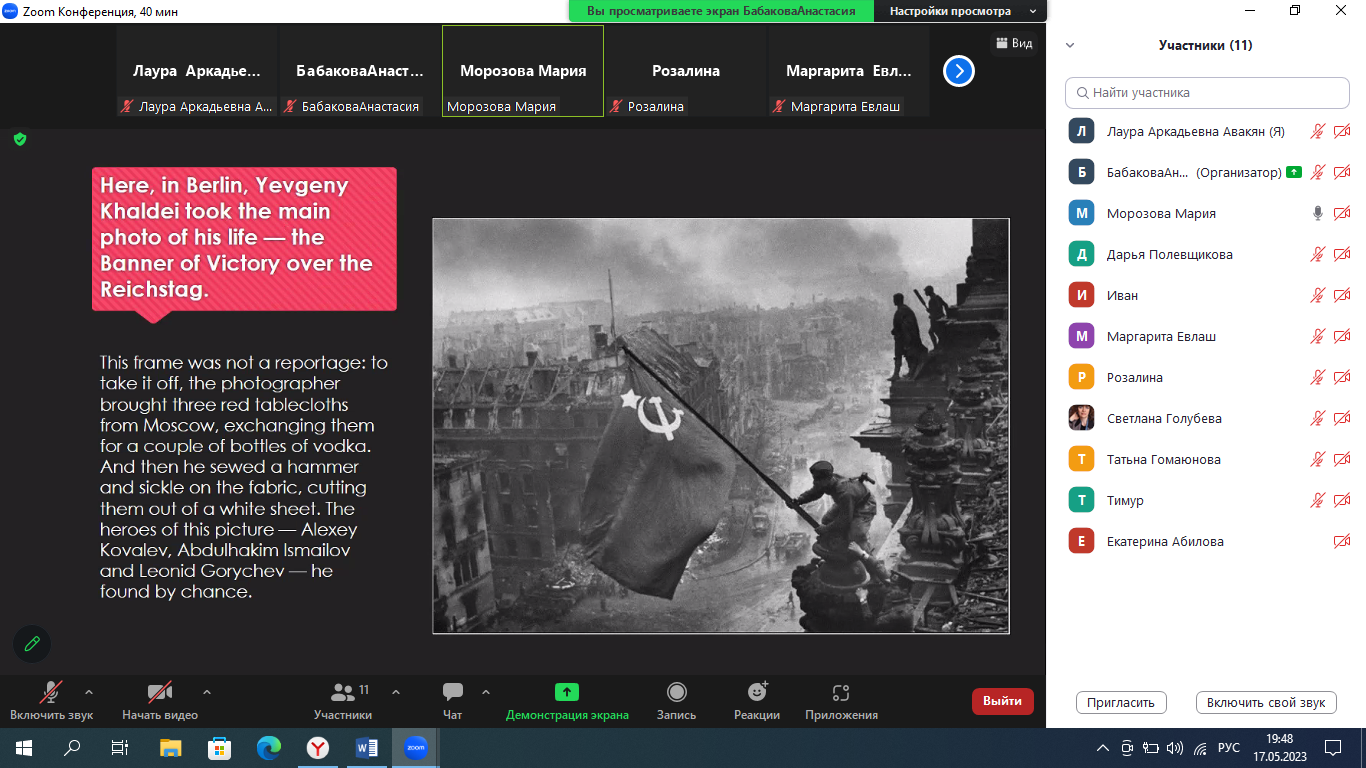Click Демонстрация экрана share icon
Screen dimensions: 1366x768
[567, 692]
